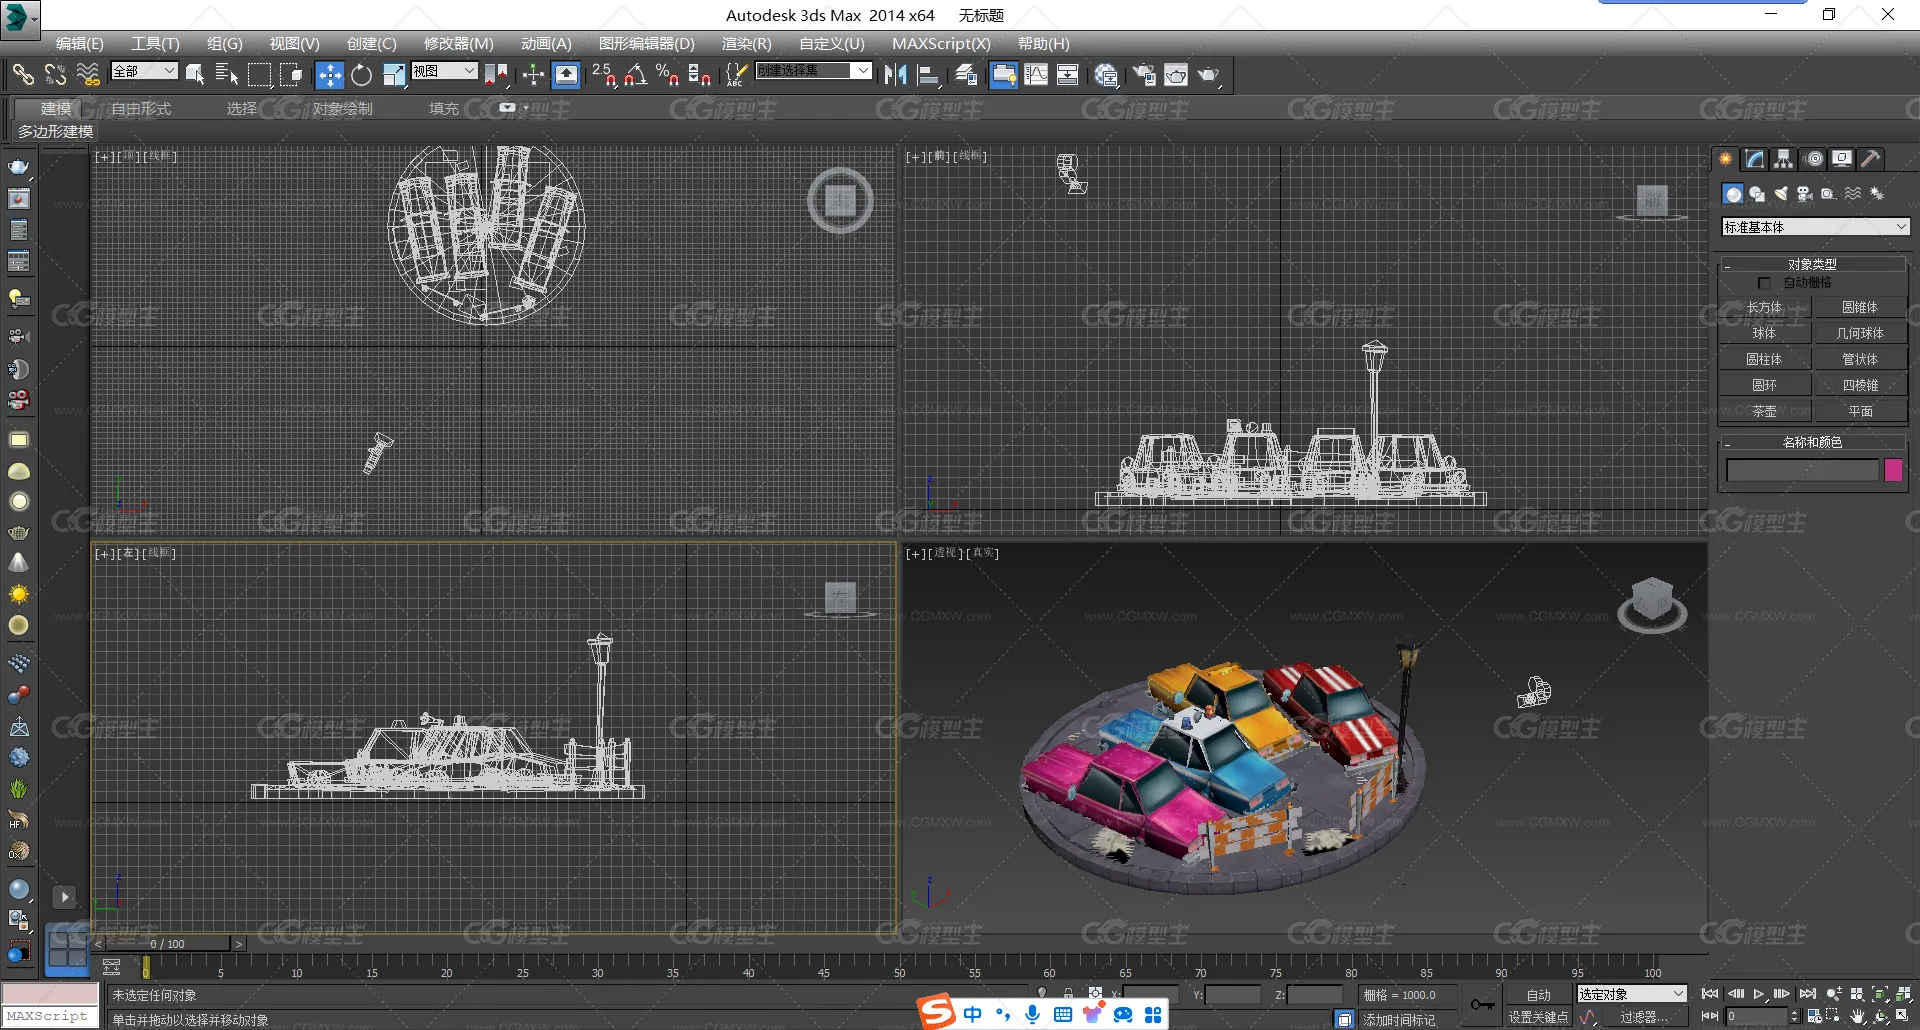Open the Modify panel tab icon
1920x1030 pixels.
(x=1755, y=159)
